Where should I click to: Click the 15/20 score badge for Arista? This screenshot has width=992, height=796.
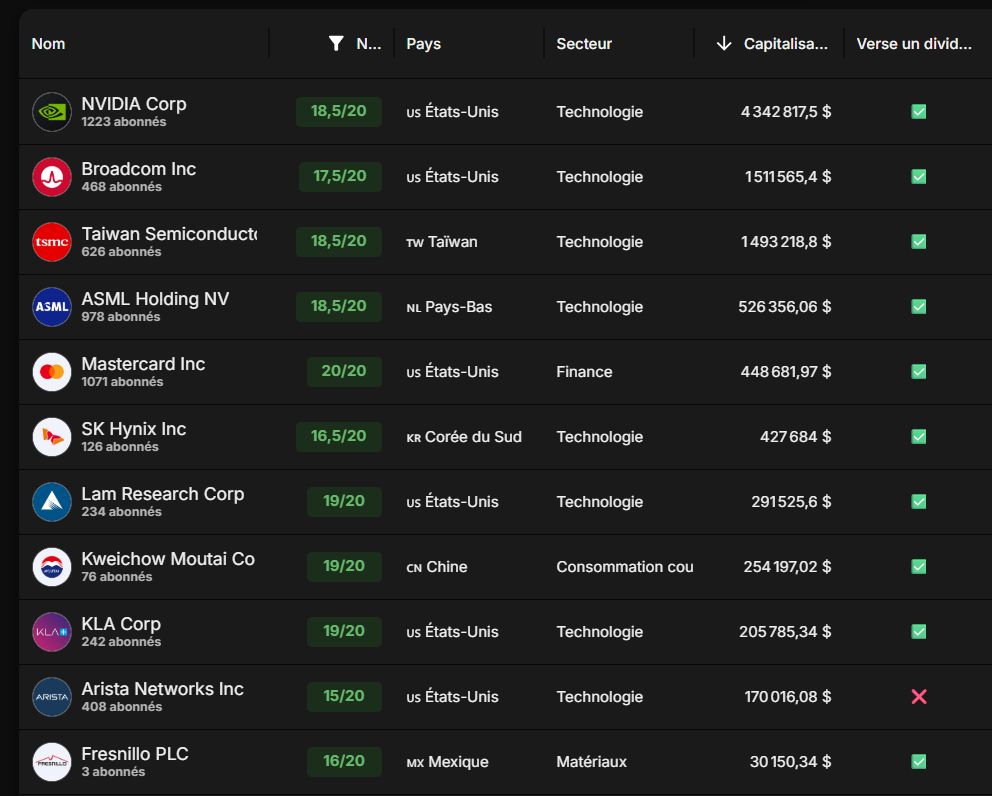344,697
